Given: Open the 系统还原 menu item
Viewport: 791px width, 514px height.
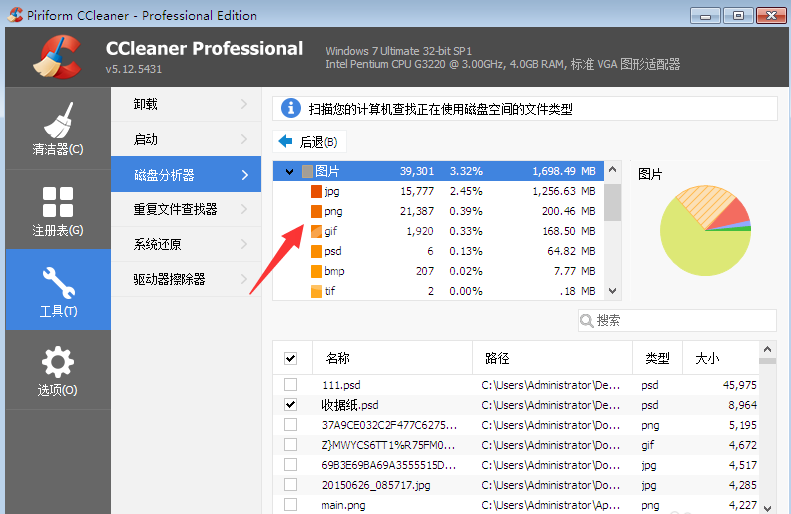Looking at the screenshot, I should 186,244.
